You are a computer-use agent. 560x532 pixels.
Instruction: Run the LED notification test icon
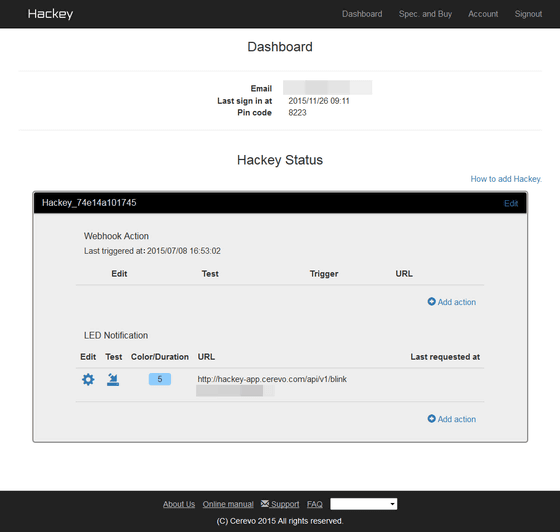[113, 379]
